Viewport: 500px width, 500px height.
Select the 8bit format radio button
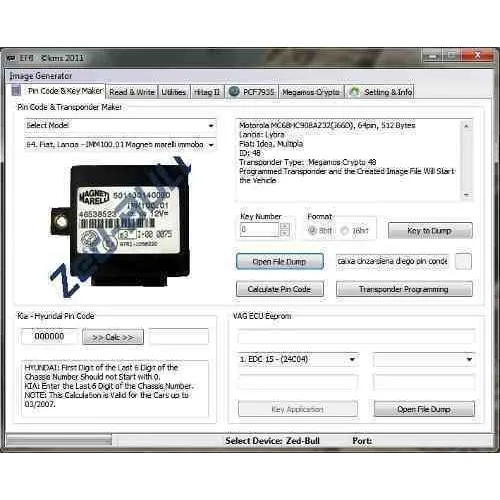tap(312, 230)
